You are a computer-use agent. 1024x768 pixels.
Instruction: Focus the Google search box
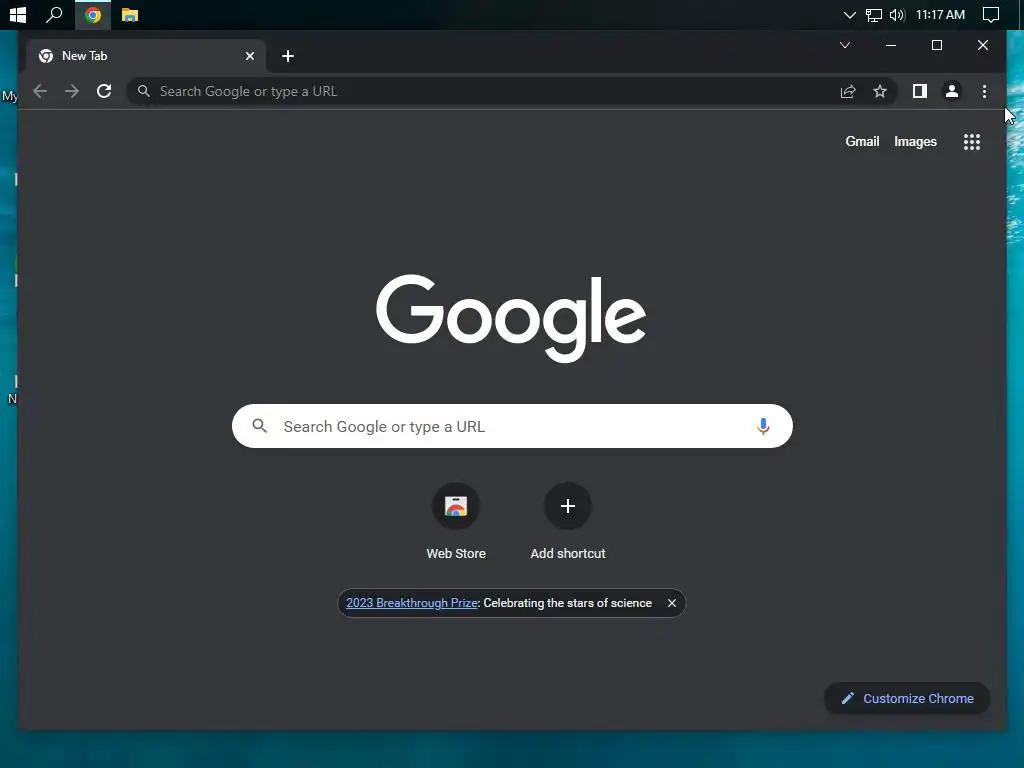click(x=512, y=426)
